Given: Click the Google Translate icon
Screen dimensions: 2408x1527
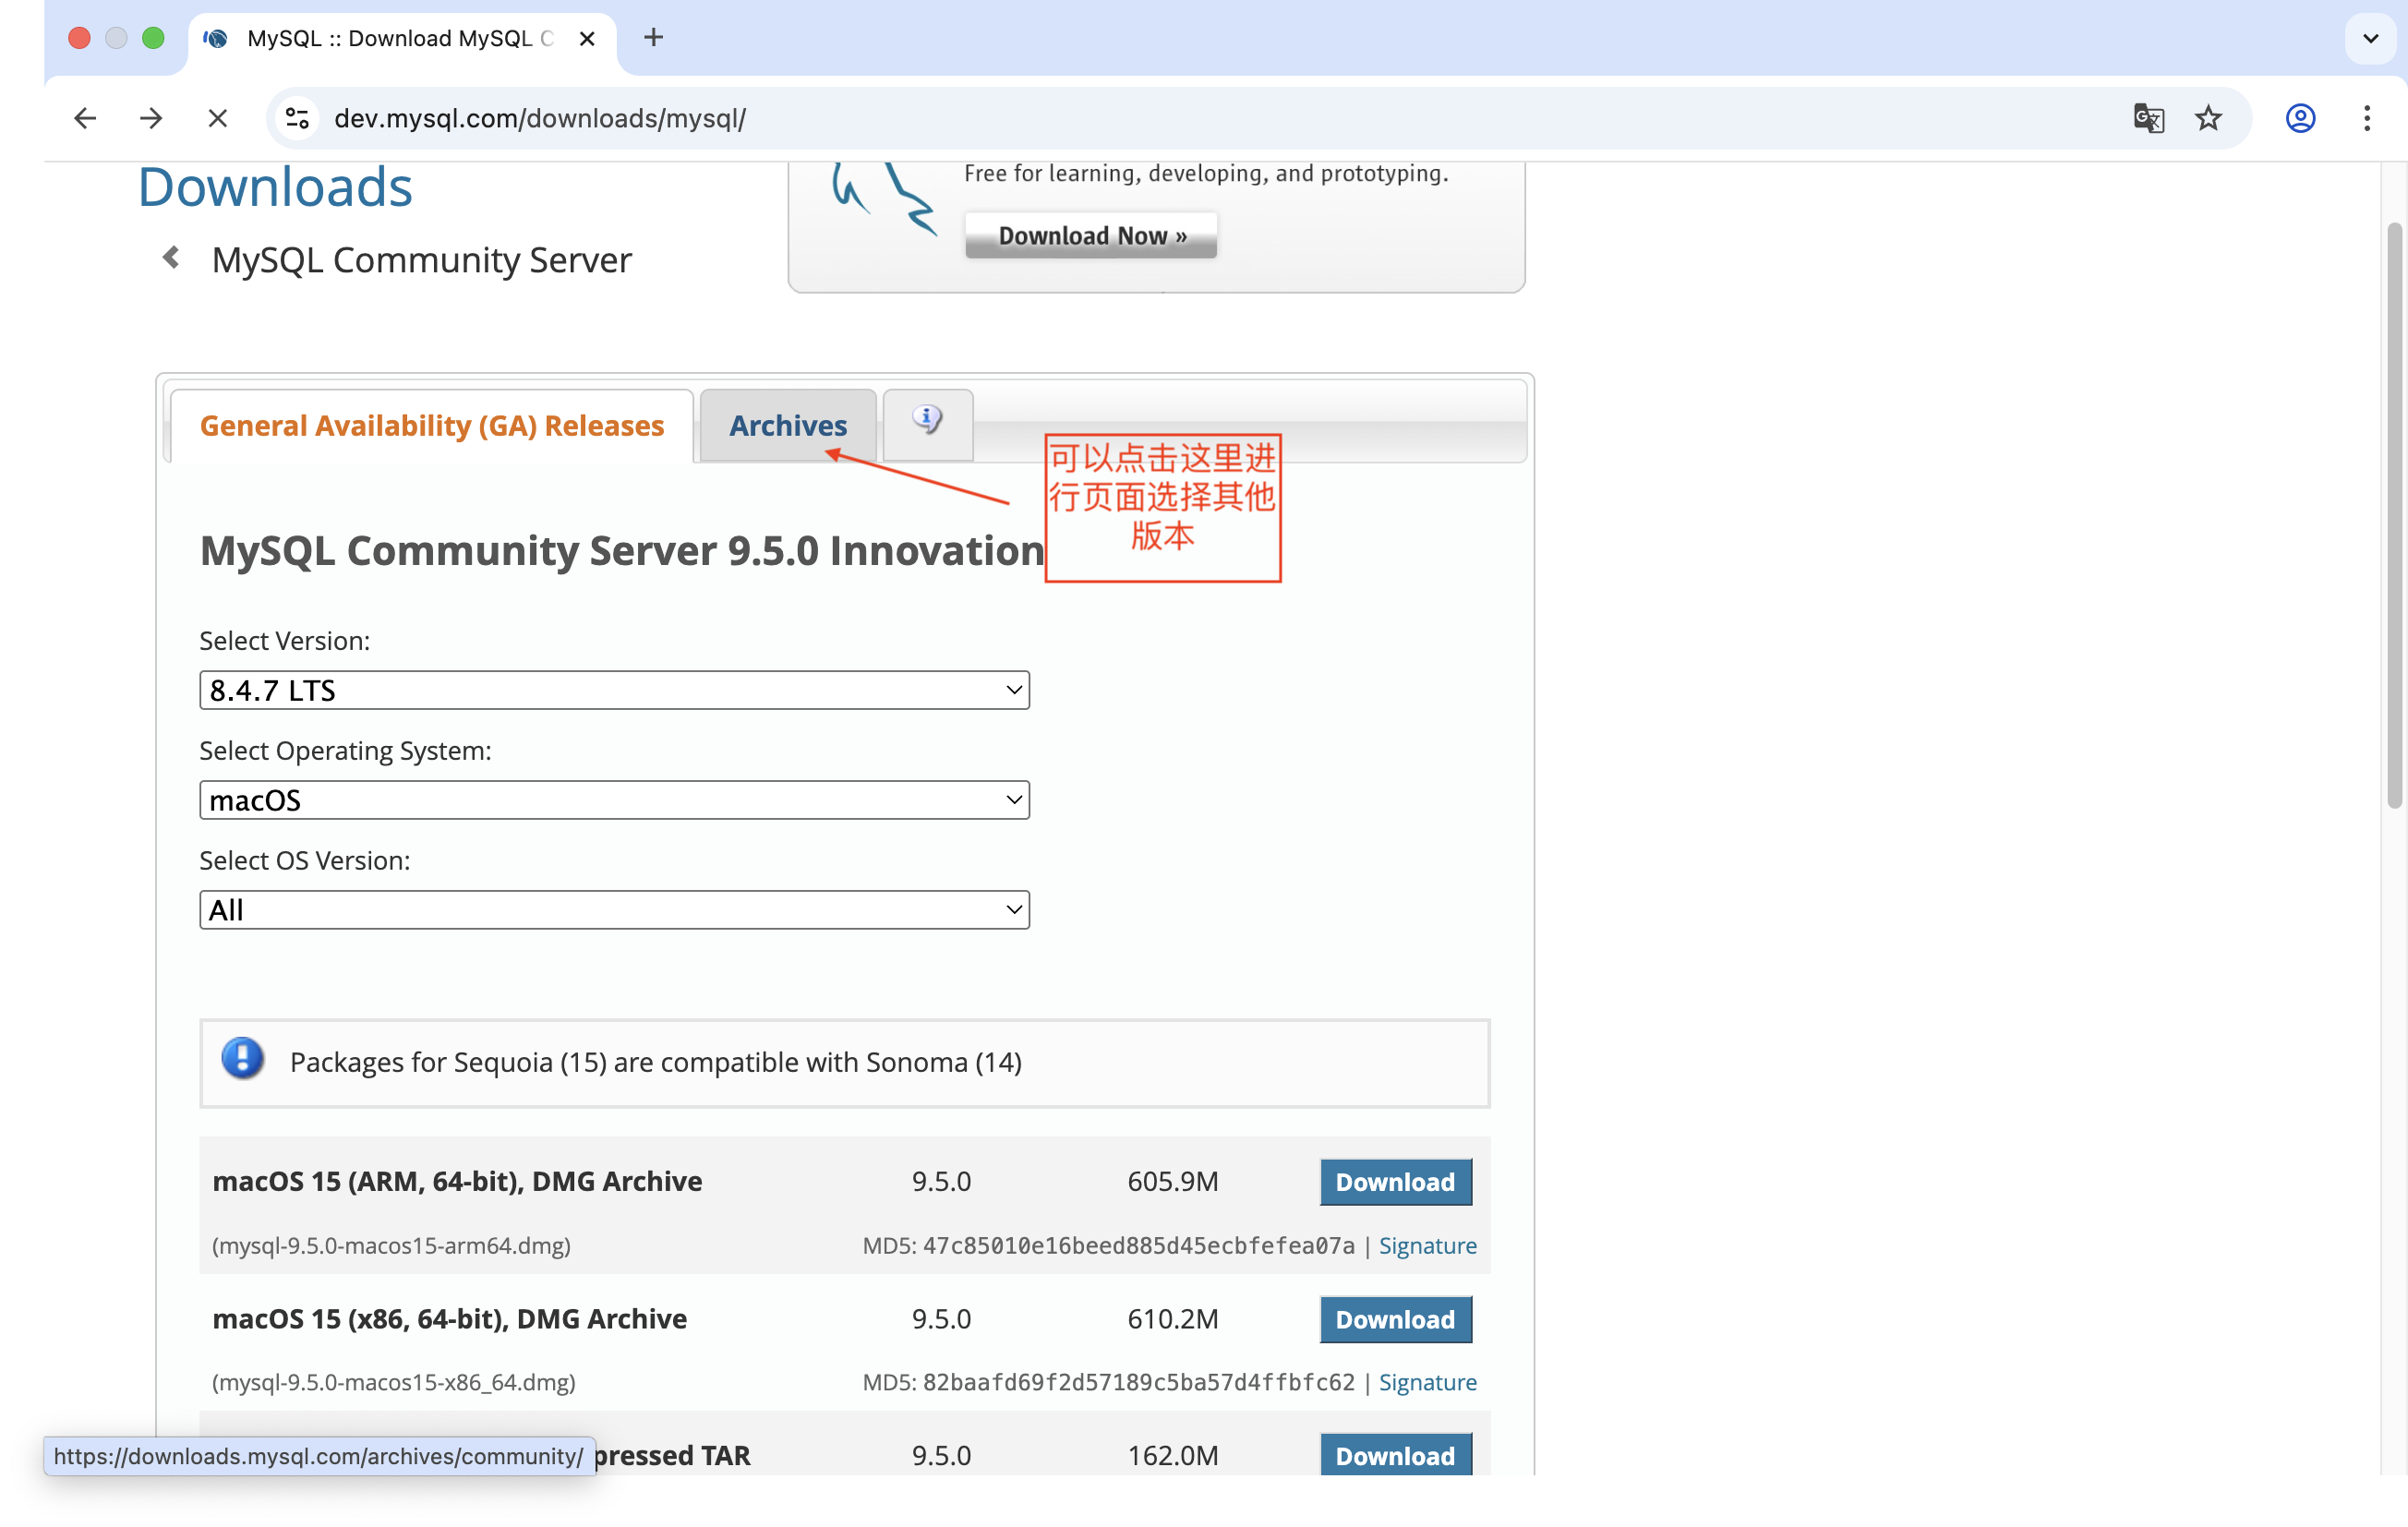Looking at the screenshot, I should click(2148, 119).
